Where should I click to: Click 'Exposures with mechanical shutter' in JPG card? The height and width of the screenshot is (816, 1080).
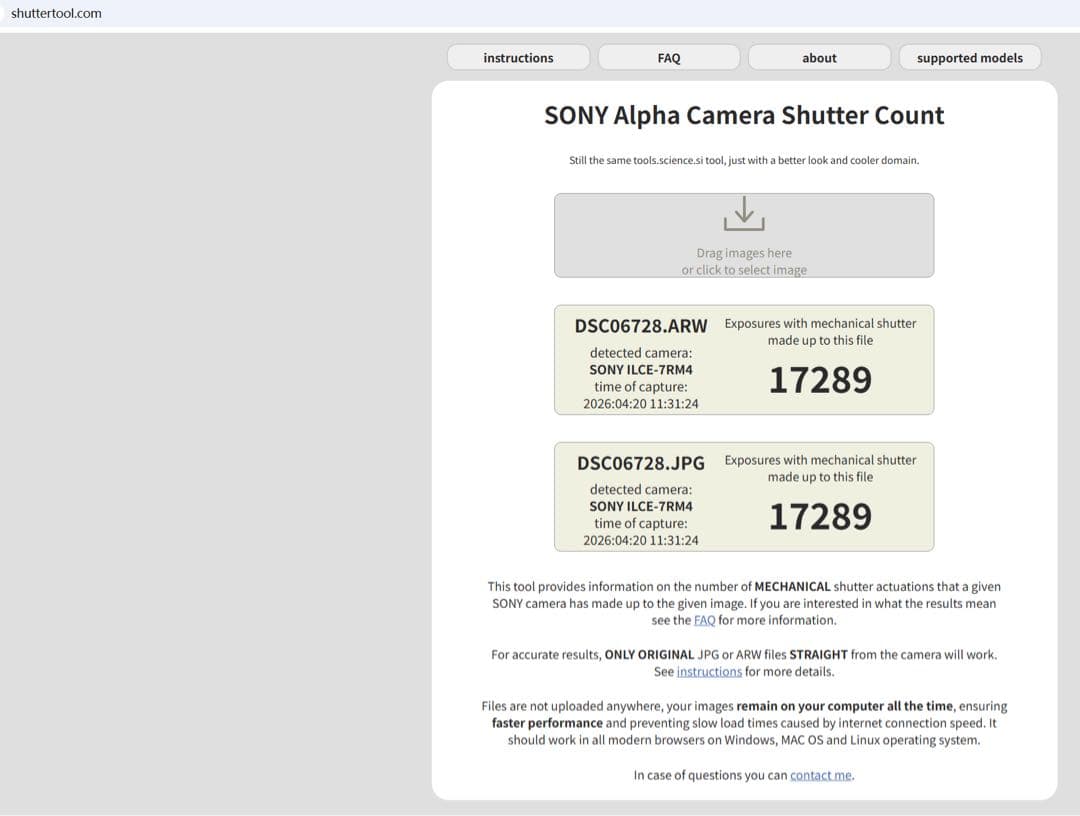pos(820,460)
